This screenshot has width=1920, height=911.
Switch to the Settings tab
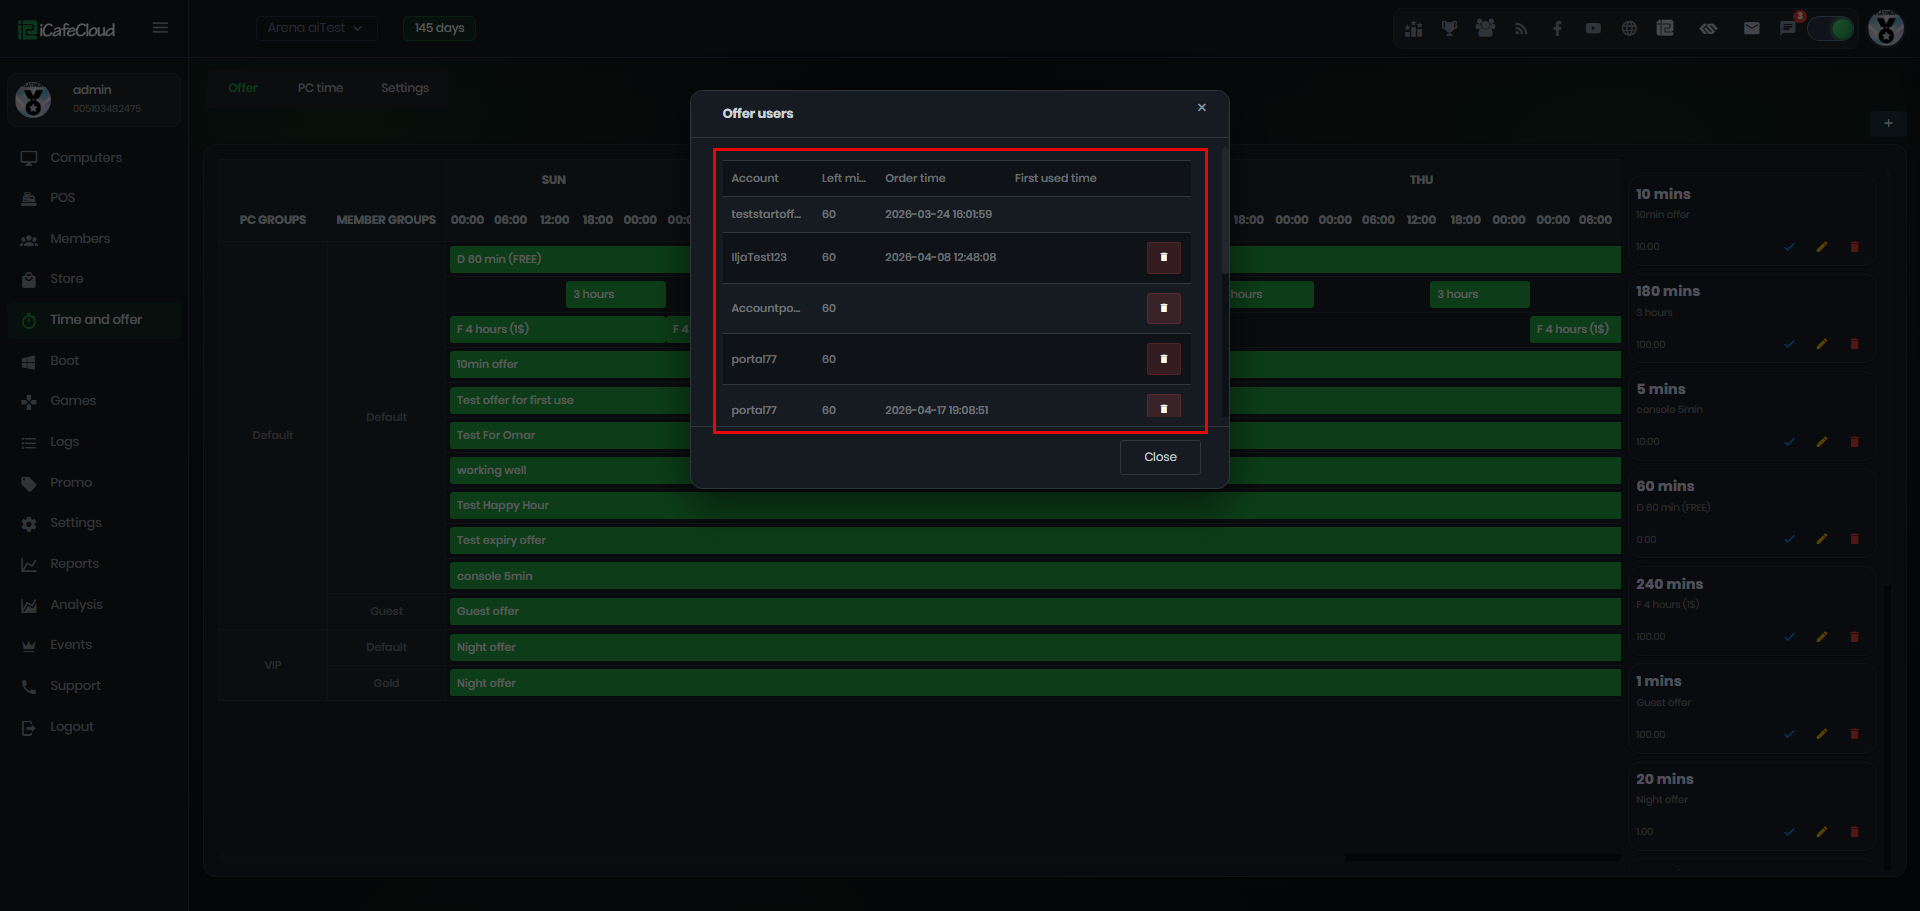(405, 88)
